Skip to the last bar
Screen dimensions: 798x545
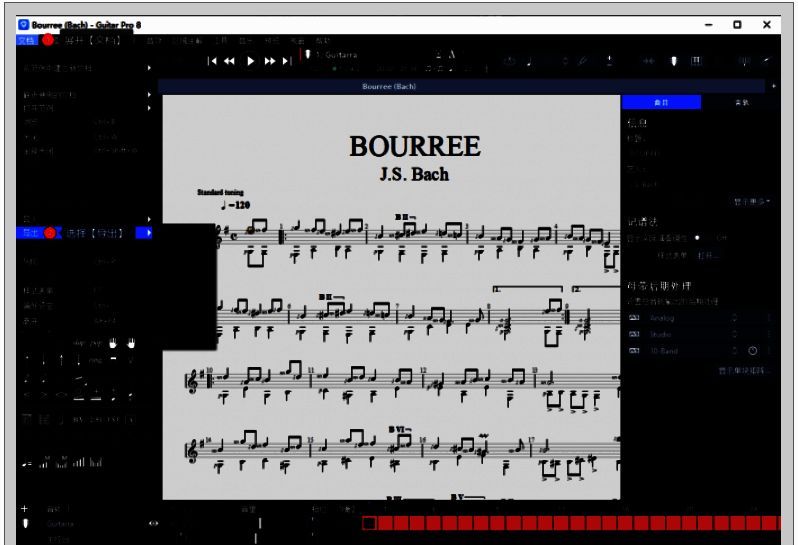(288, 61)
